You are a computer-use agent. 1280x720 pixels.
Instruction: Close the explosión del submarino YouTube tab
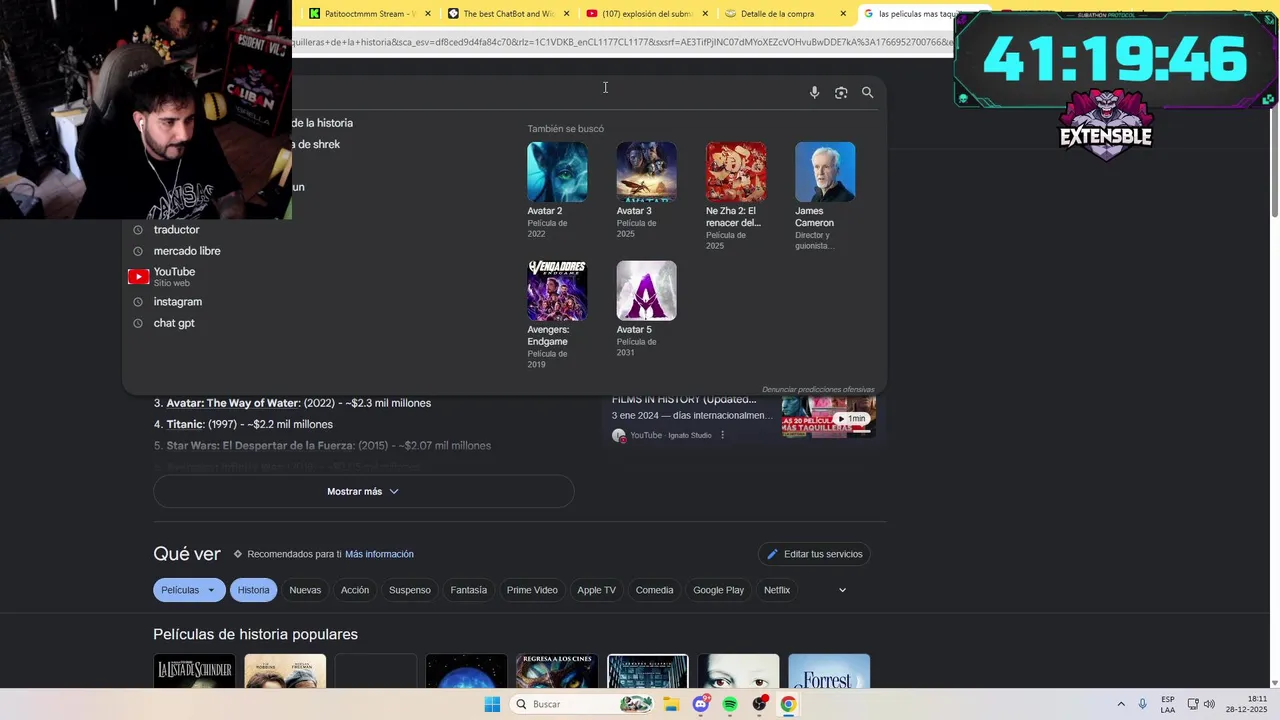705,14
